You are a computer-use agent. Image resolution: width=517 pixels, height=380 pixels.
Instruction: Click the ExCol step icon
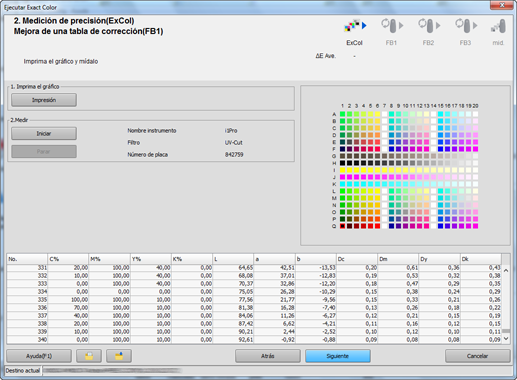(355, 26)
